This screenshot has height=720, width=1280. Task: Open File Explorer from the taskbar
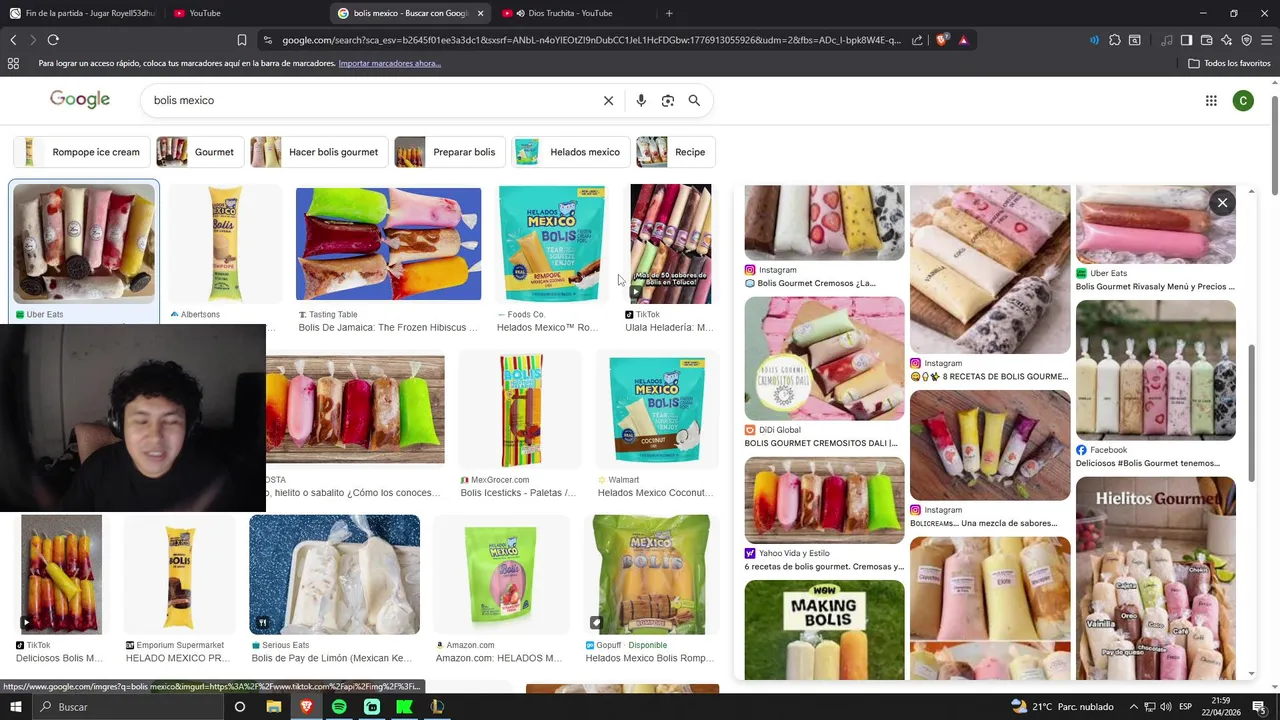(273, 707)
